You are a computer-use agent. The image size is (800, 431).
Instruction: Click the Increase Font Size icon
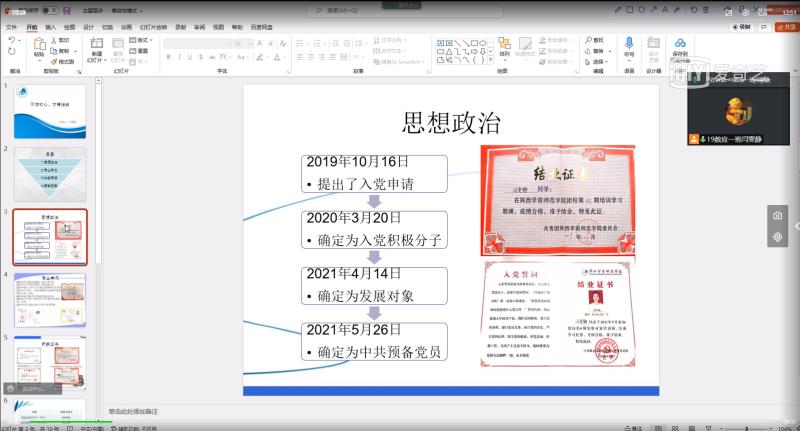click(x=260, y=43)
